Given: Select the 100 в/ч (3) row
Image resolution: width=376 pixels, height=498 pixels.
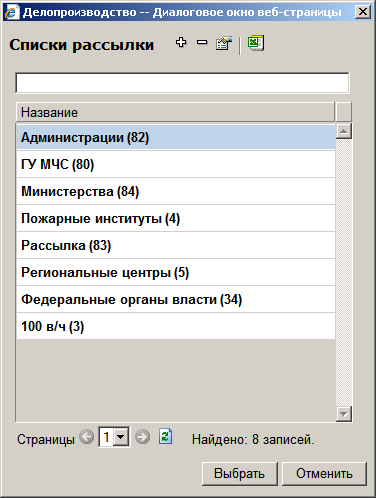Looking at the screenshot, I should tap(176, 326).
